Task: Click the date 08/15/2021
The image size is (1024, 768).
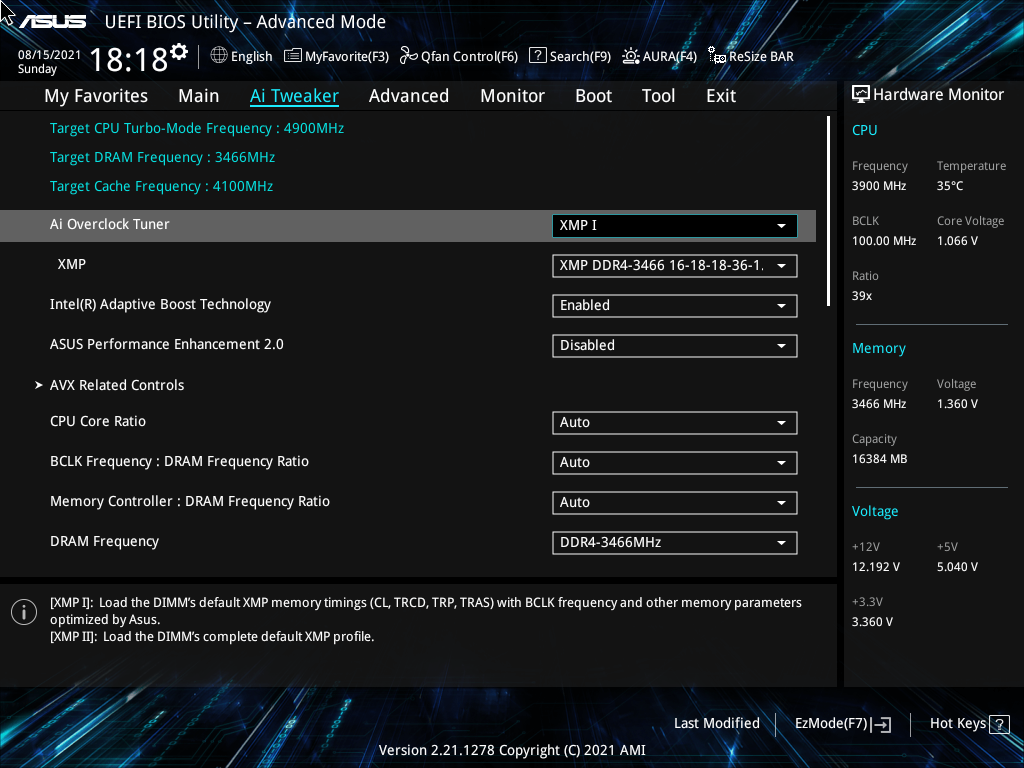Action: (49, 55)
